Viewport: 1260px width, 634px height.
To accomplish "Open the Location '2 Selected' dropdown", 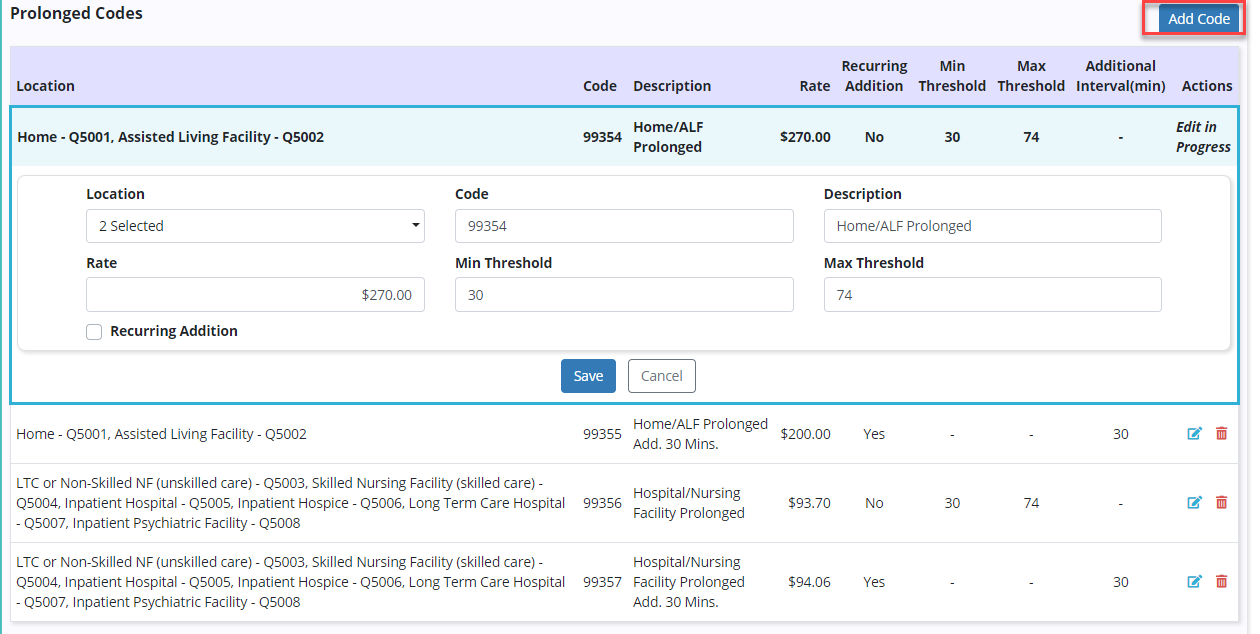I will pyautogui.click(x=255, y=226).
